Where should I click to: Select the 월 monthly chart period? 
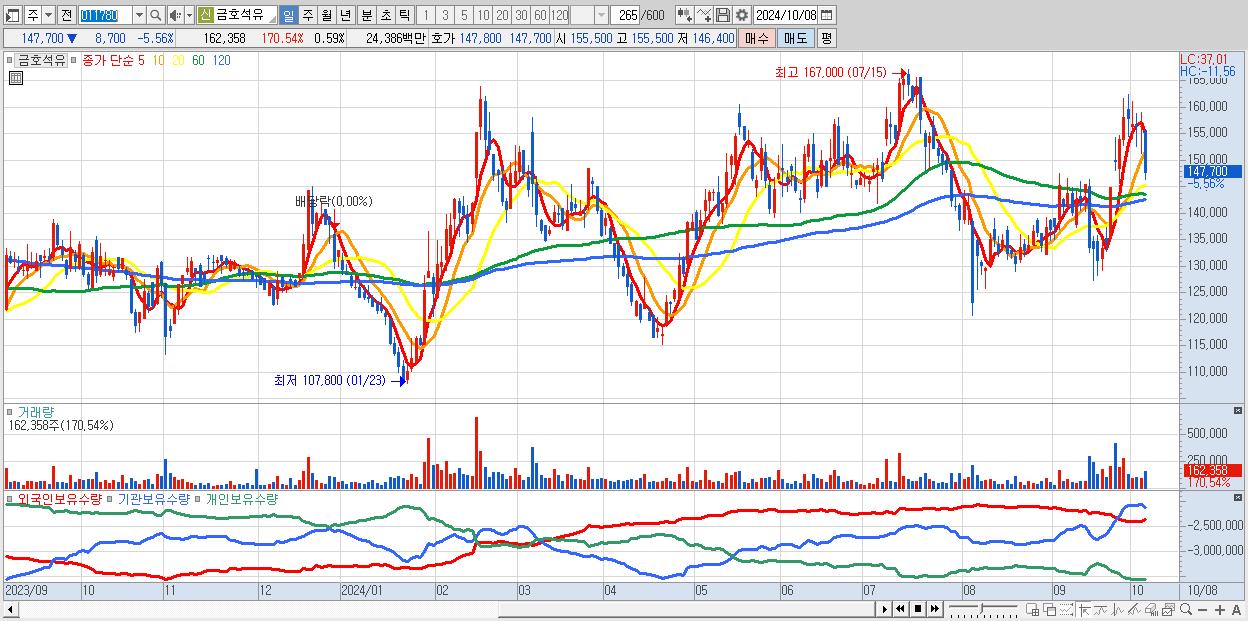coord(326,16)
